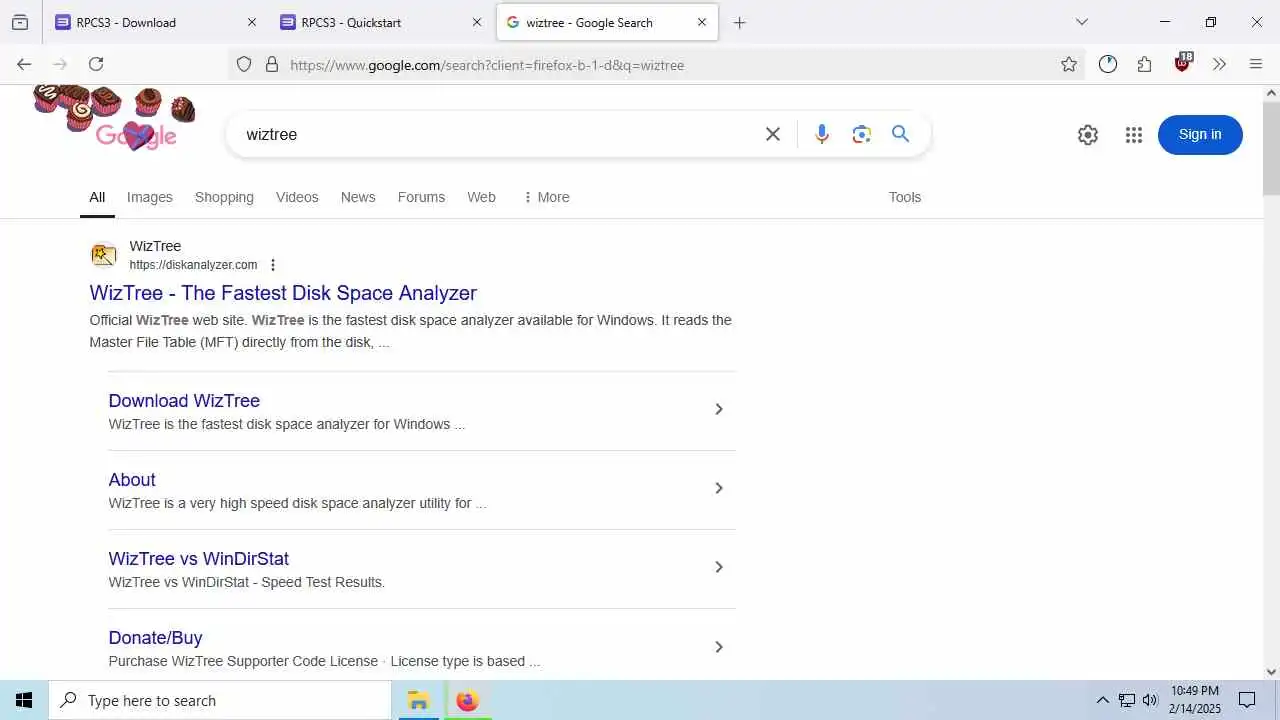Select the wiztree Google Search tab
This screenshot has width=1280, height=720.
point(607,22)
